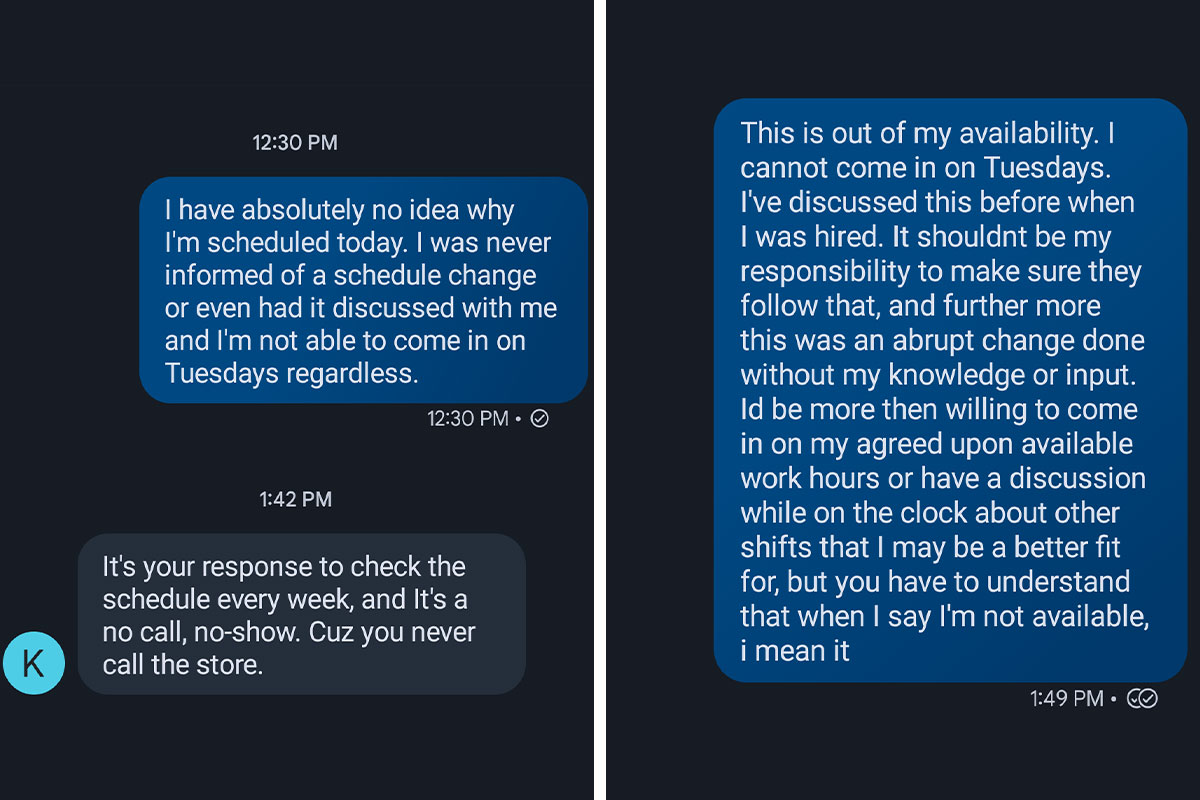Tap the circled check showing message delivery status
This screenshot has height=800, width=1200.
540,419
